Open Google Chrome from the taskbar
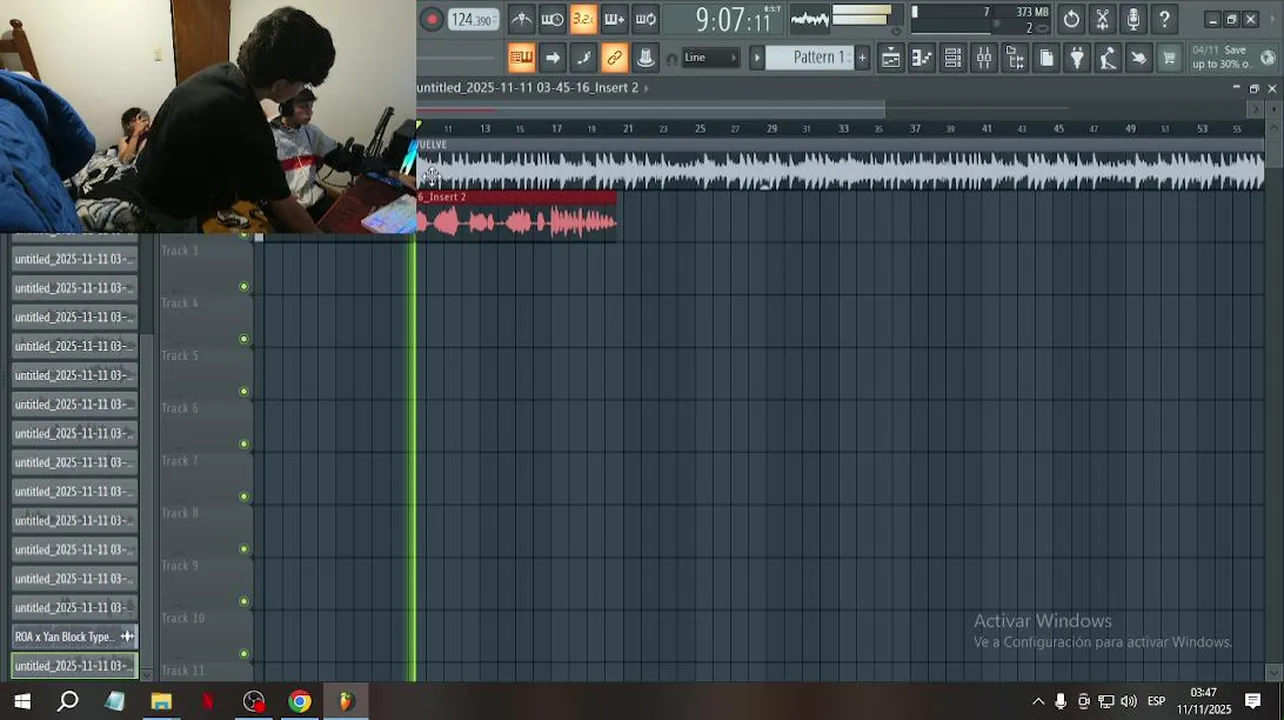Screen dimensions: 1284x720 point(300,701)
